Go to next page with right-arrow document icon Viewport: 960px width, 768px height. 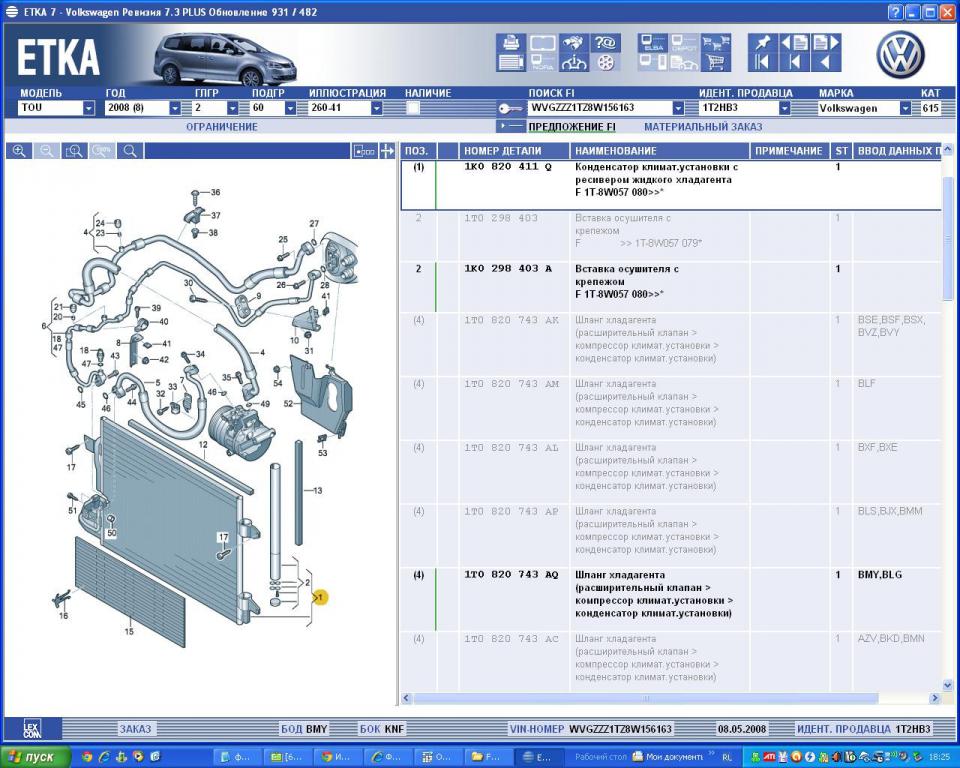click(826, 42)
